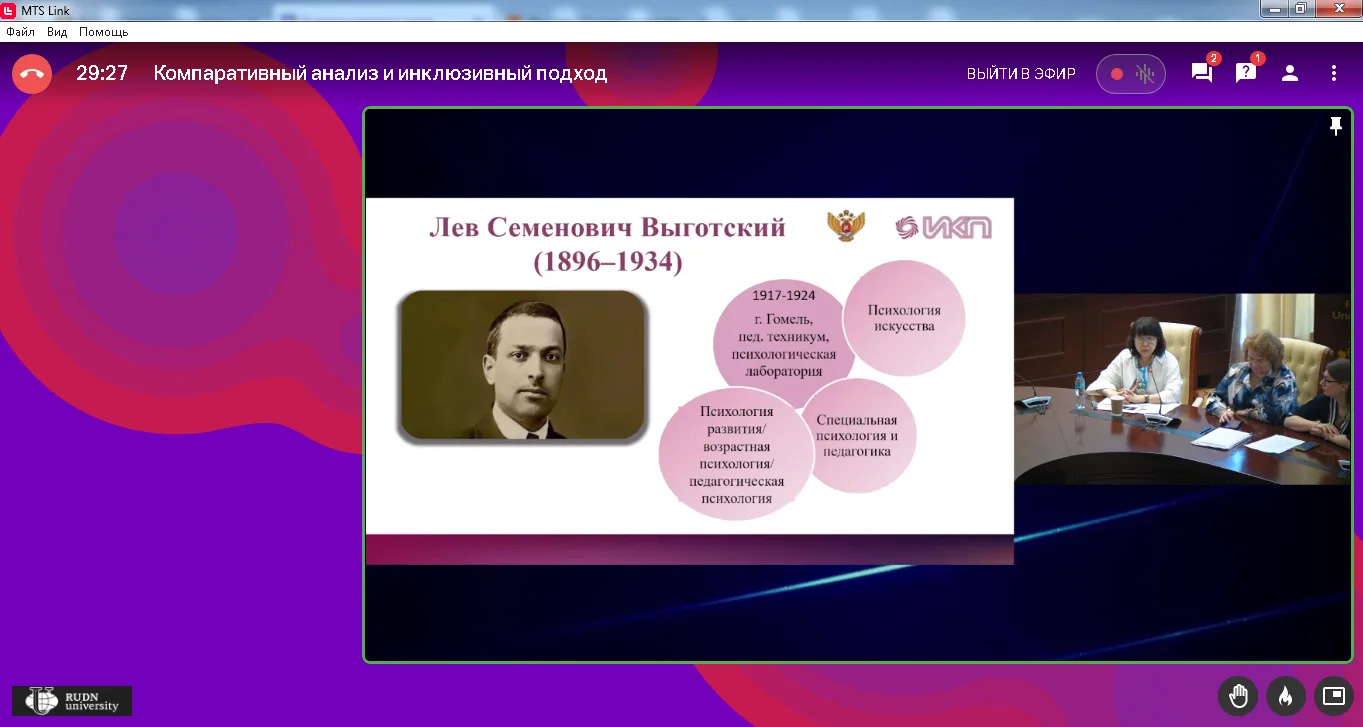This screenshot has width=1363, height=727.
Task: Open the three-dot more options menu
Action: click(x=1334, y=73)
